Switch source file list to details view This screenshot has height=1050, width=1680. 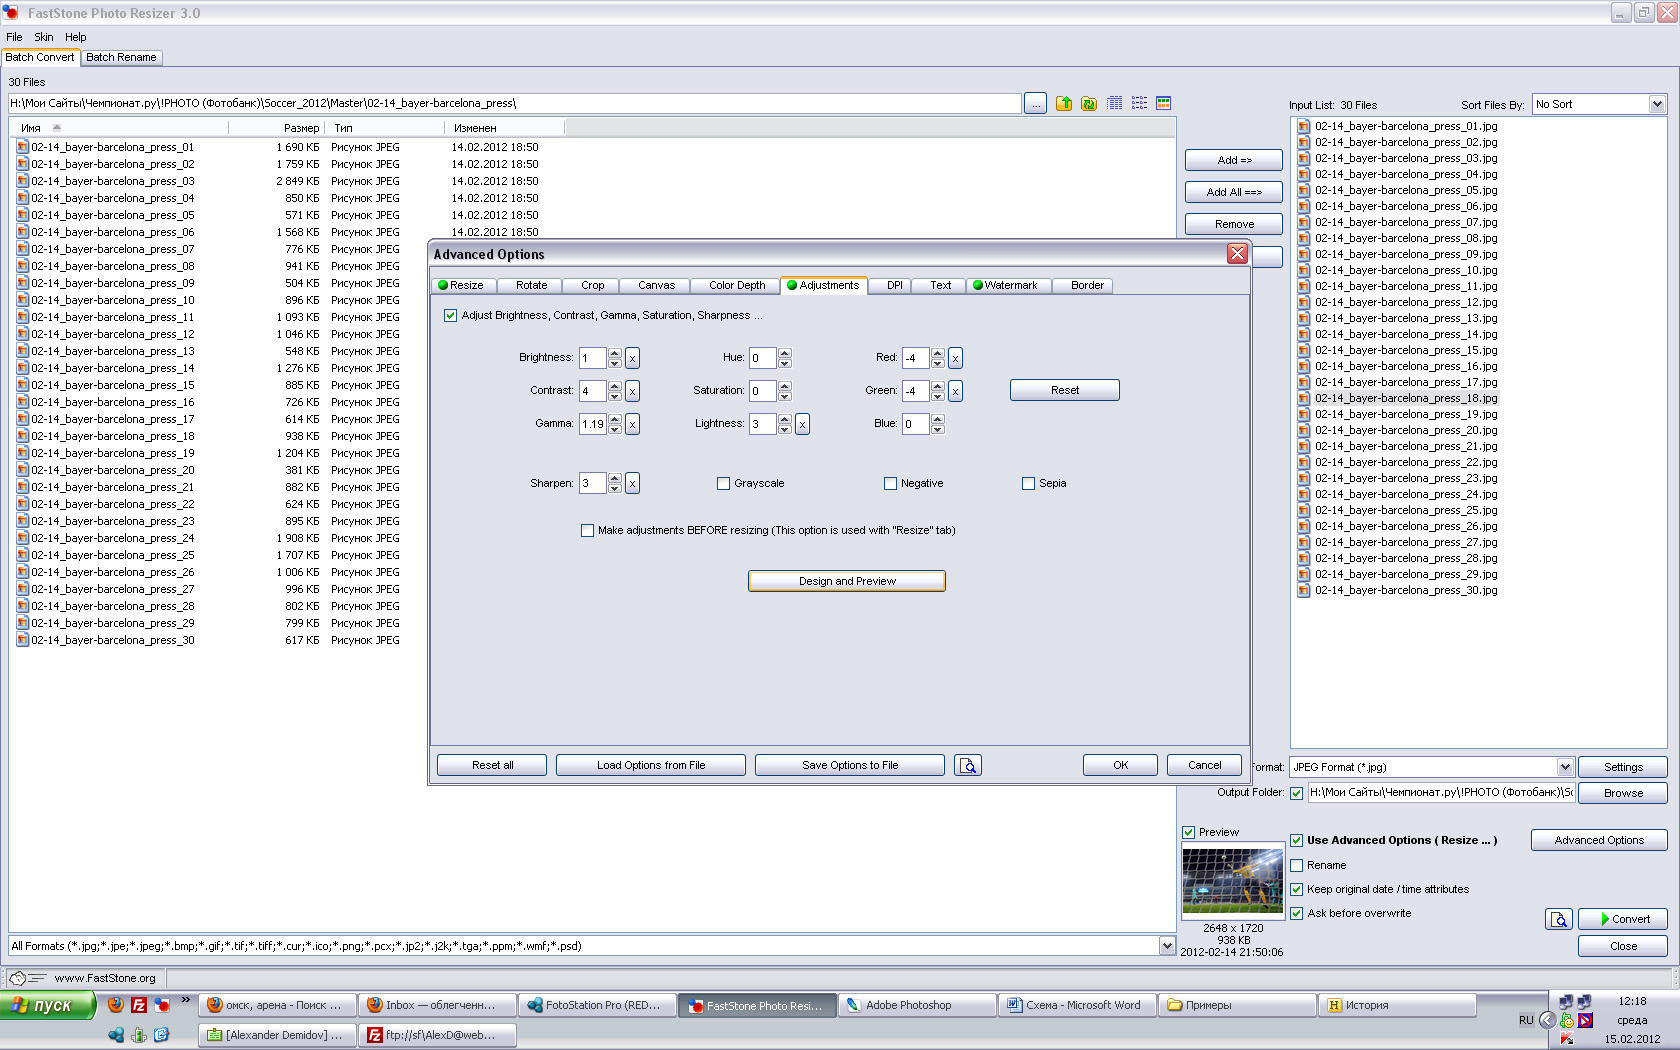point(1114,103)
